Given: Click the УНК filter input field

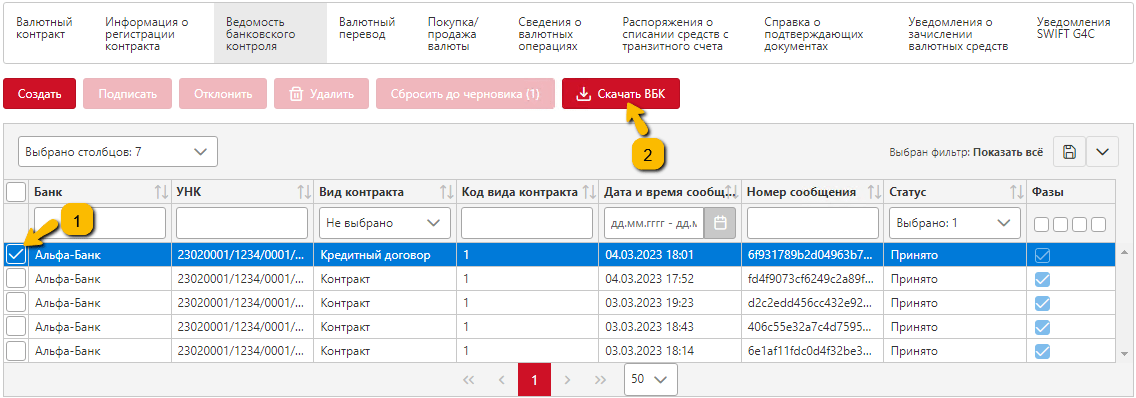Looking at the screenshot, I should pyautogui.click(x=242, y=223).
